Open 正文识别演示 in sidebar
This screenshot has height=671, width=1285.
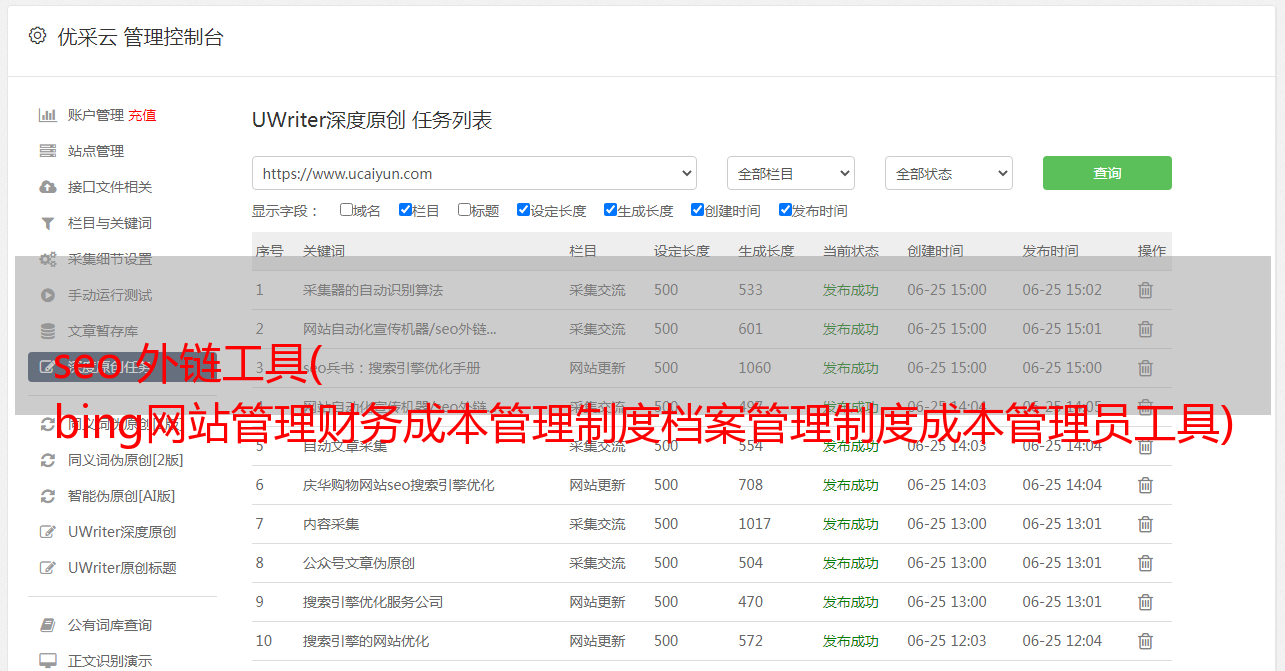(x=110, y=661)
